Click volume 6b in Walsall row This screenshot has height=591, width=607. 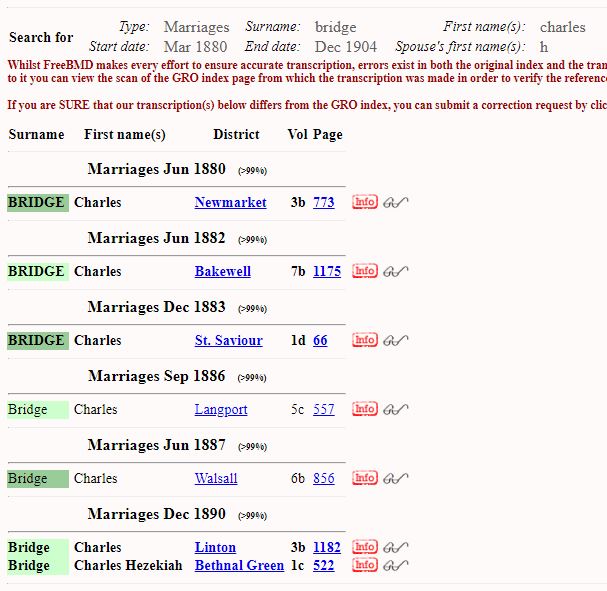click(298, 478)
